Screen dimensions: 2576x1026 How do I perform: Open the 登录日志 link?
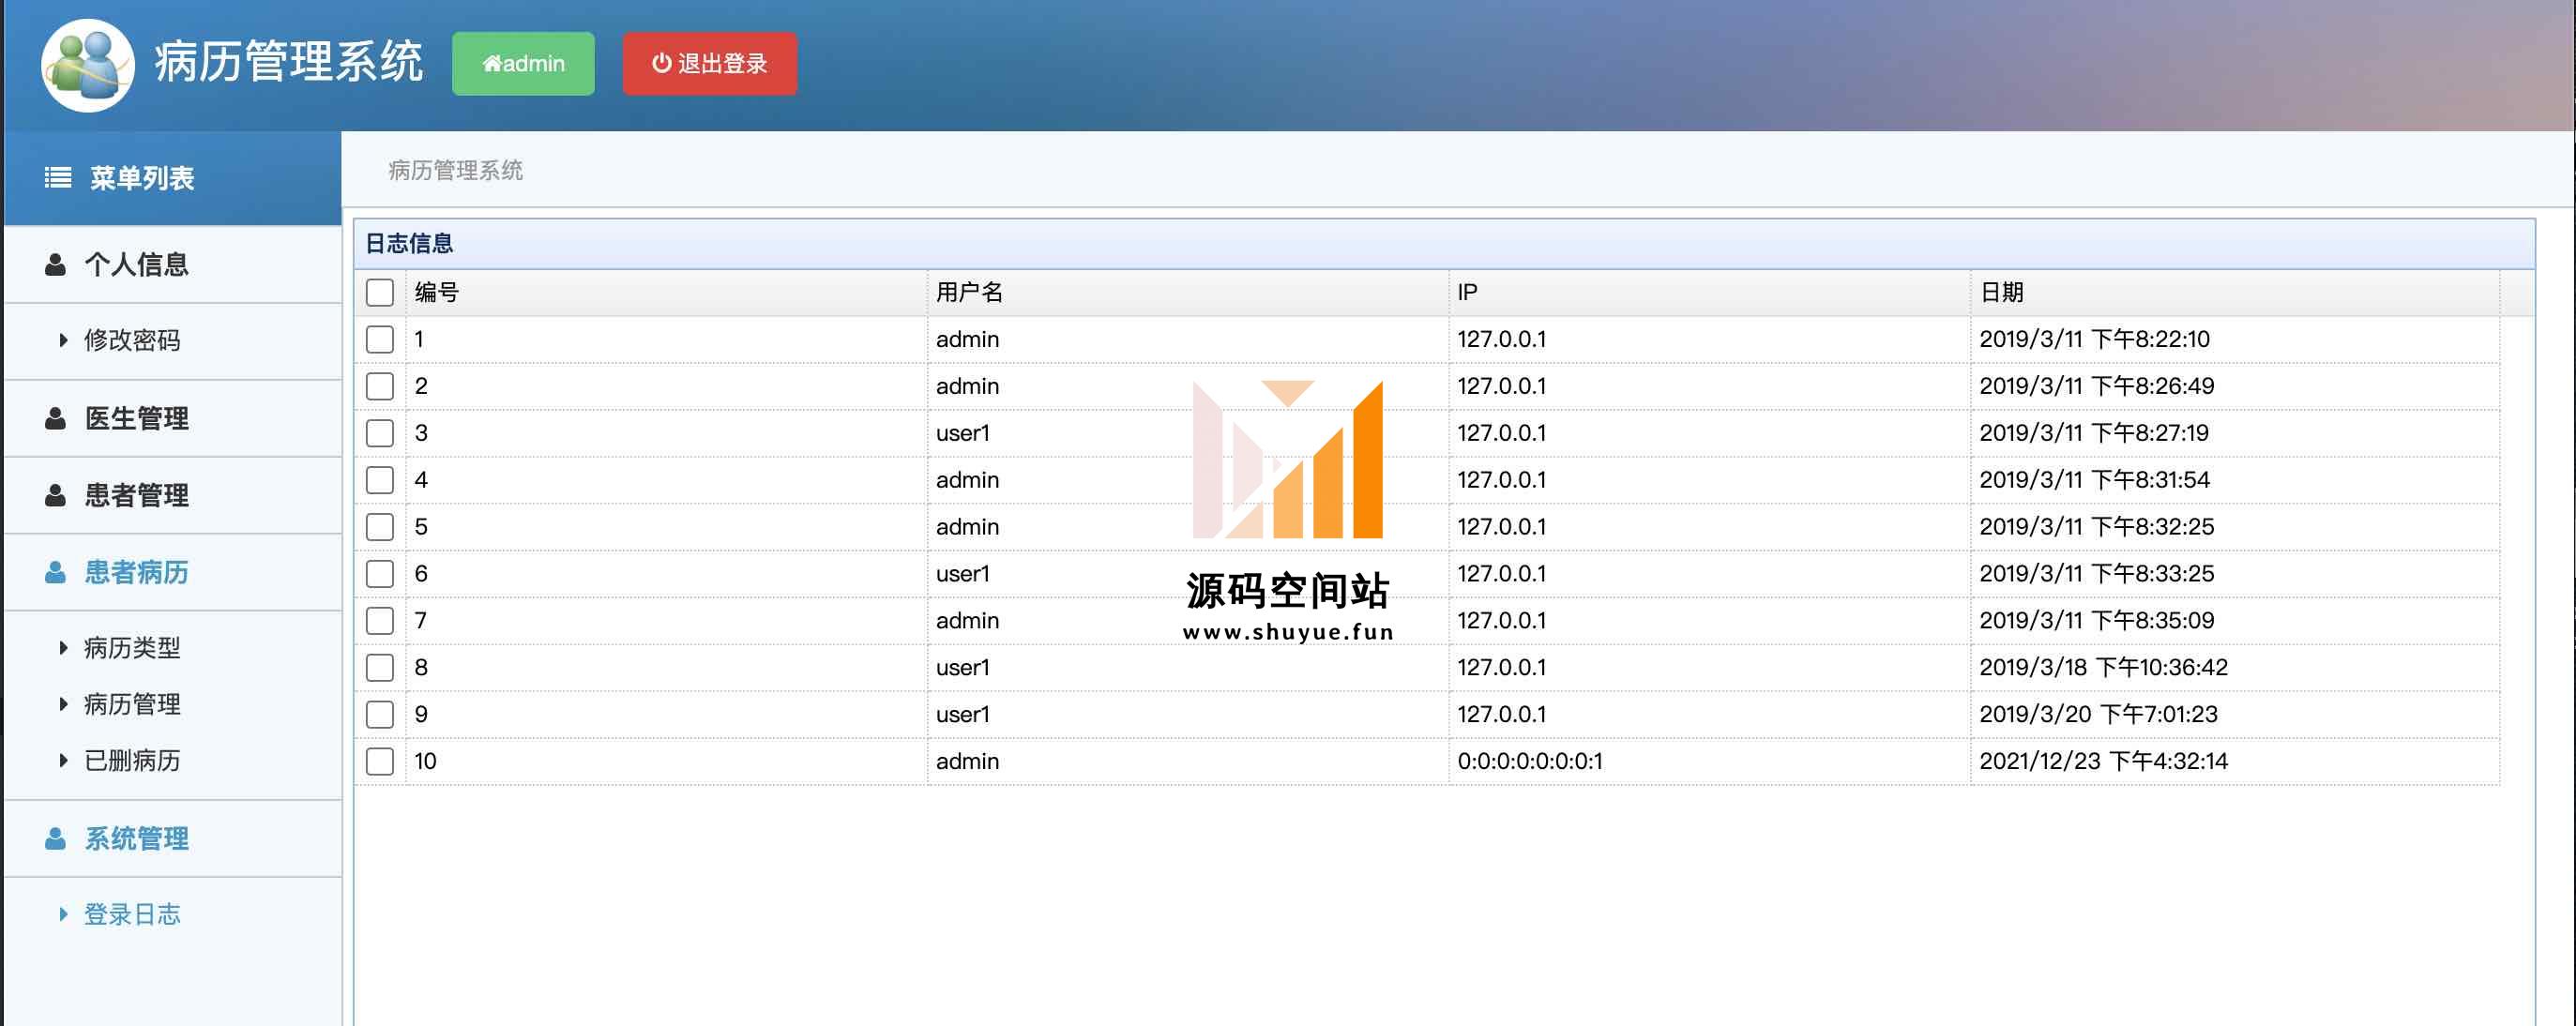coord(132,915)
